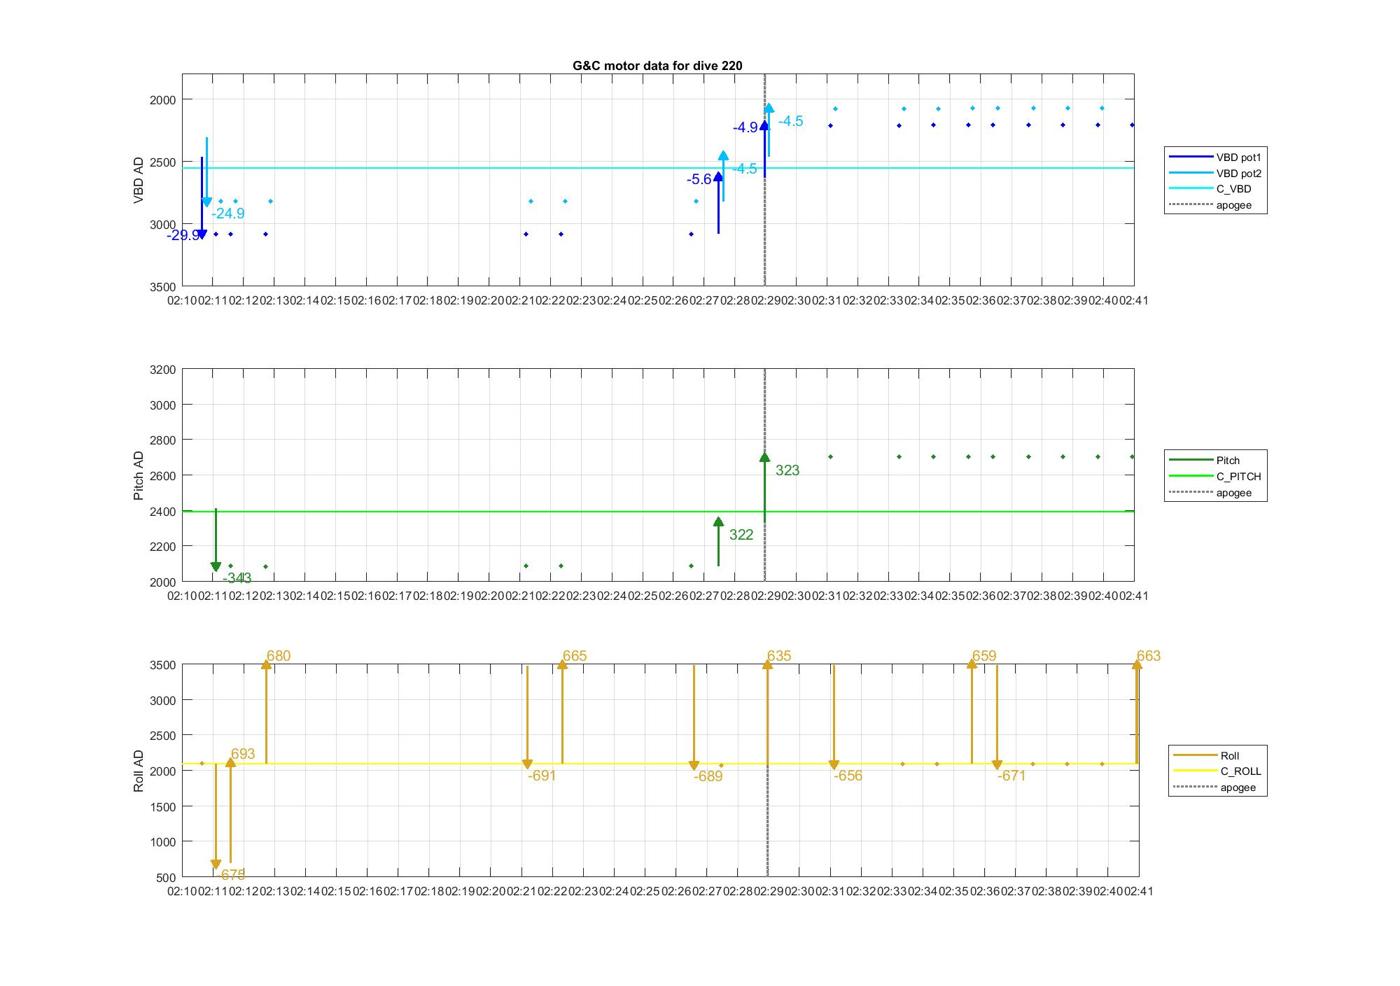The image size is (1400, 986).
Task: Click the '680' roll annotation
Action: 279,657
